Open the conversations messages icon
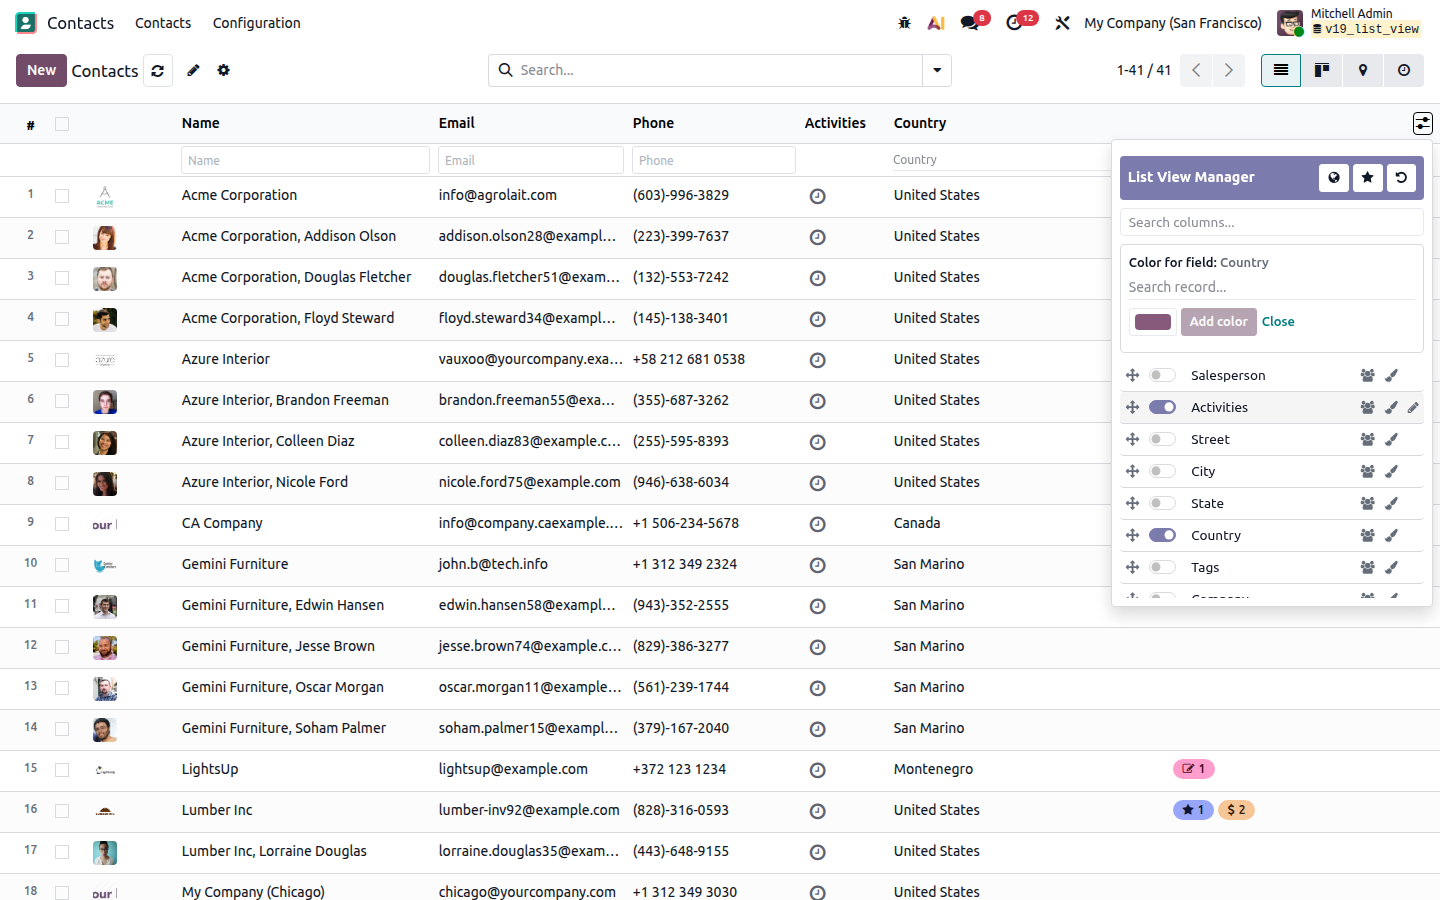Viewport: 1440px width, 900px height. (970, 22)
